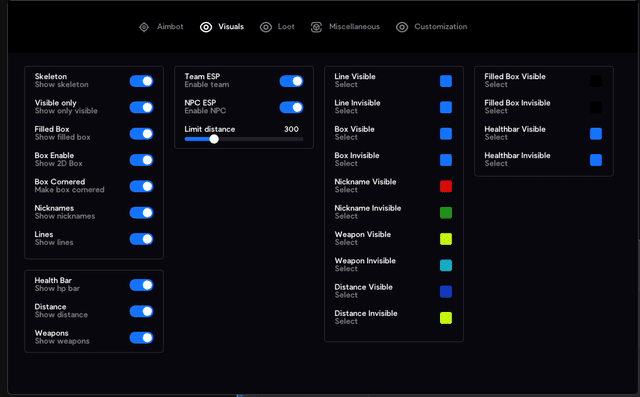The height and width of the screenshot is (397, 640).
Task: Click the Miscellaneous tab icon
Action: coord(316,27)
